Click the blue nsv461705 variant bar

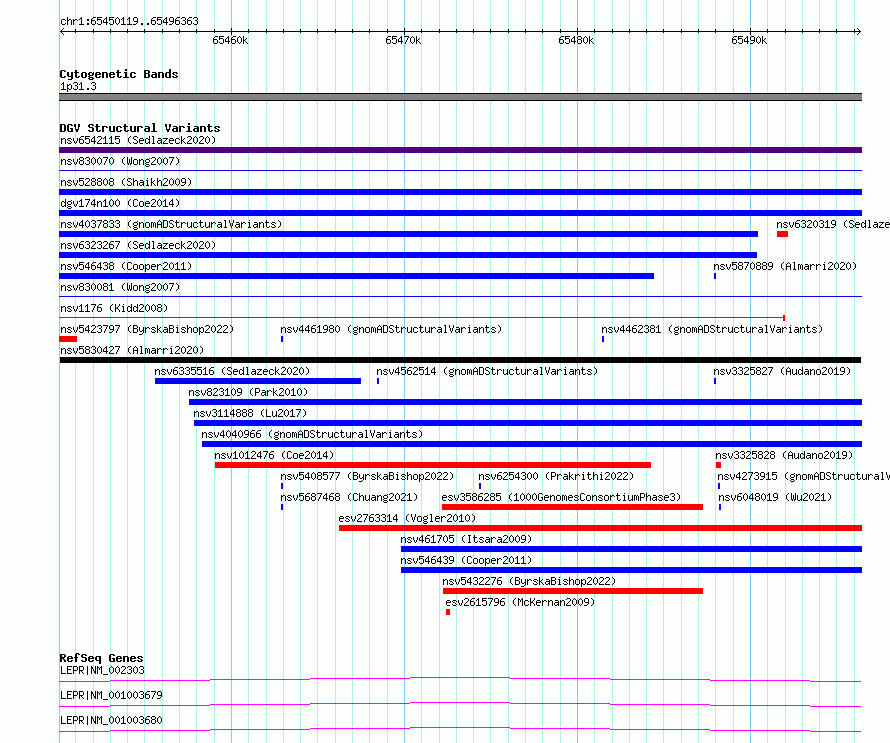pos(631,549)
